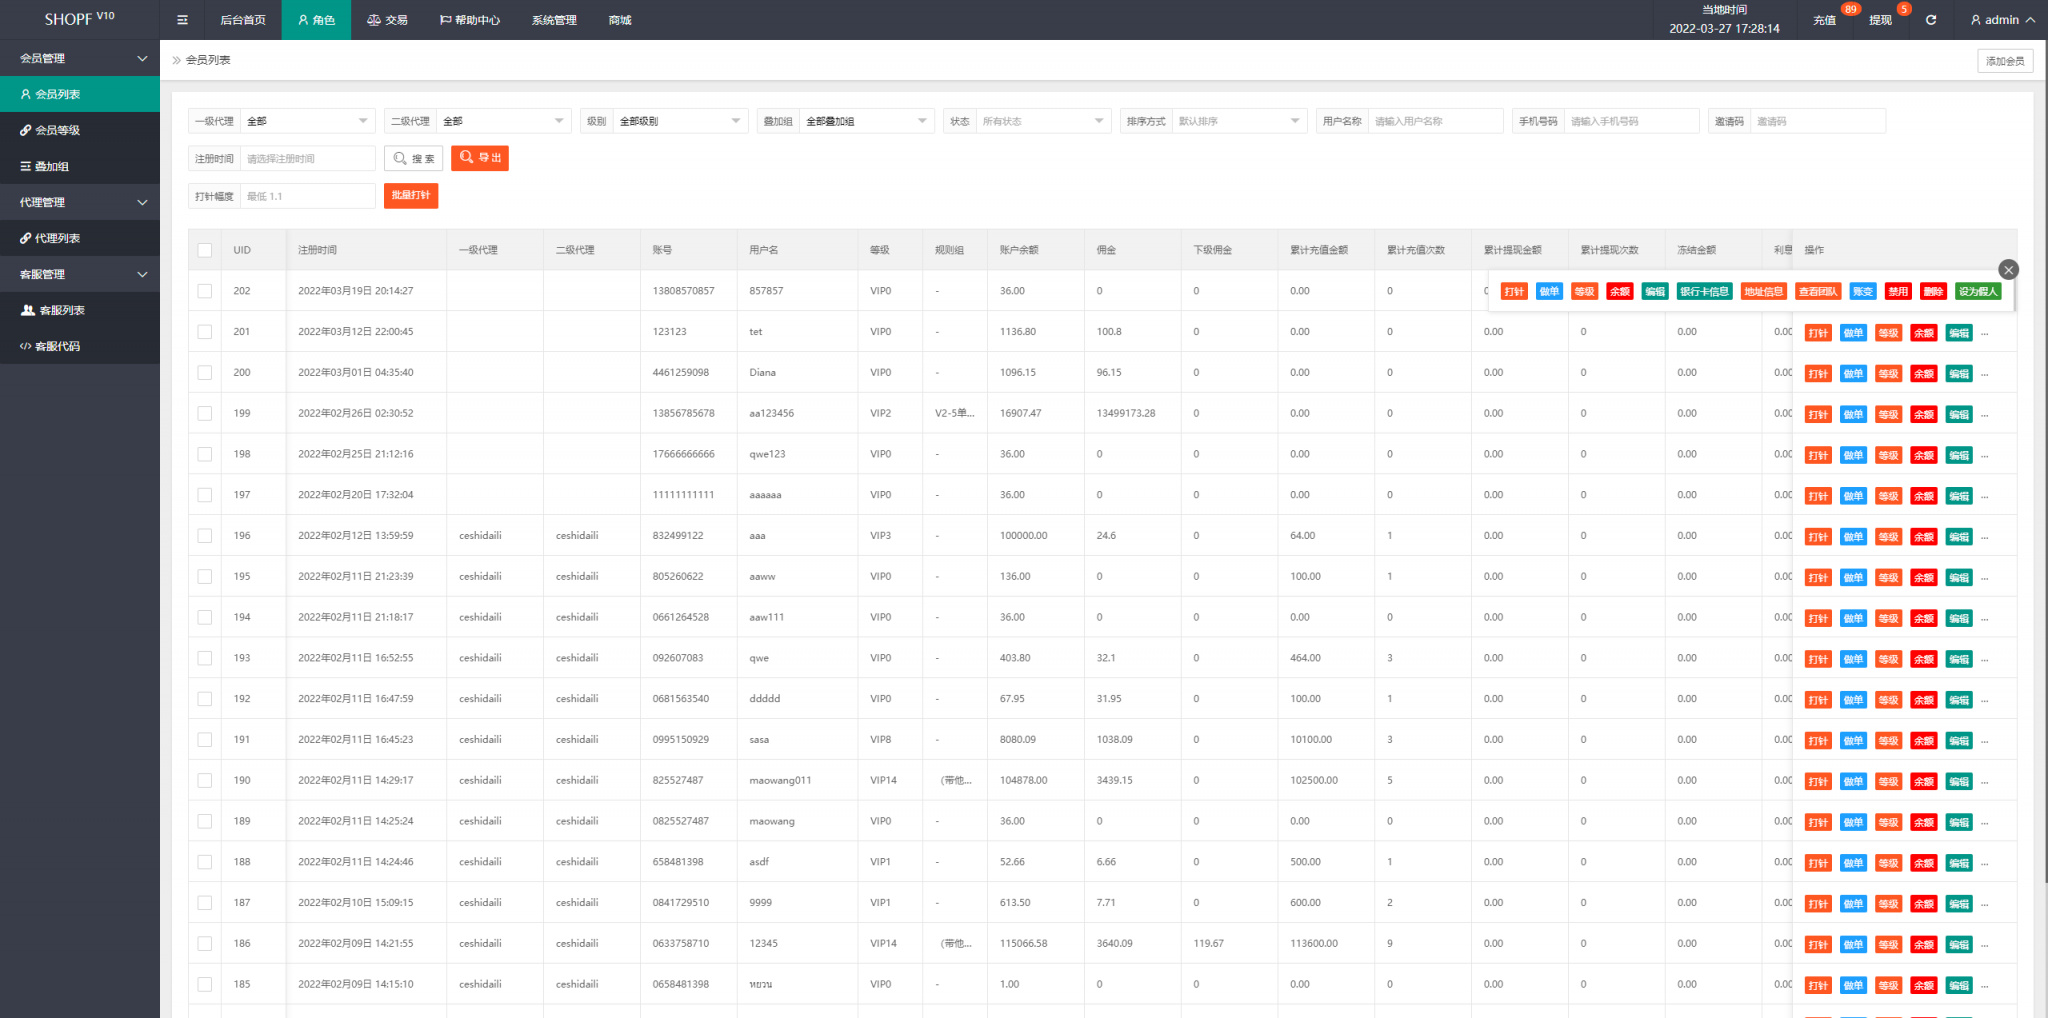2048x1018 pixels.
Task: Switch to the 交易 top menu
Action: tap(388, 20)
